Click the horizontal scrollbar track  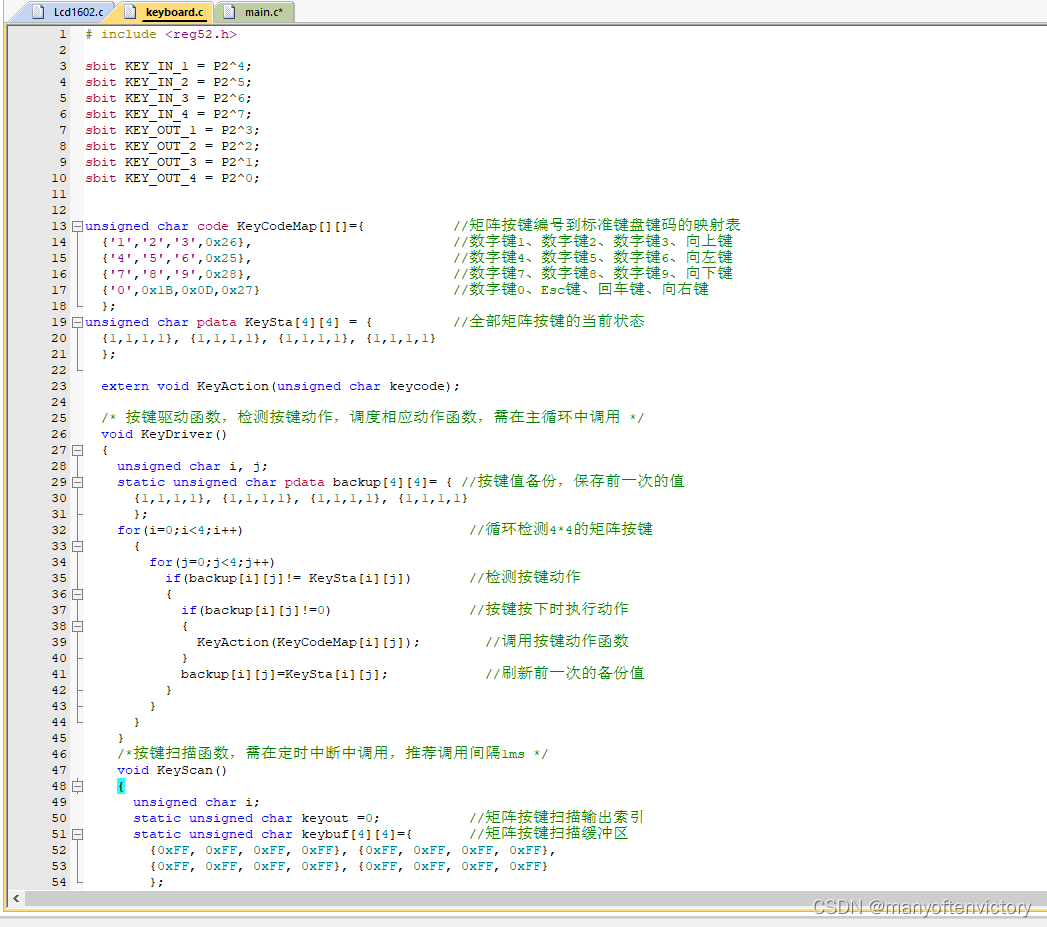click(534, 898)
